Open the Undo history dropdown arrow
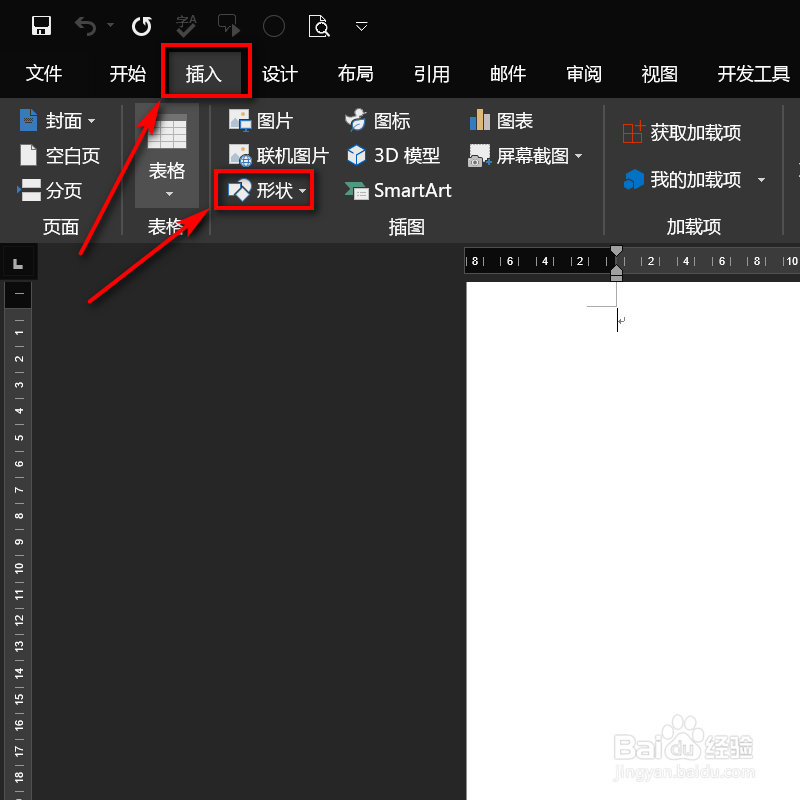The height and width of the screenshot is (800, 800). pos(110,24)
